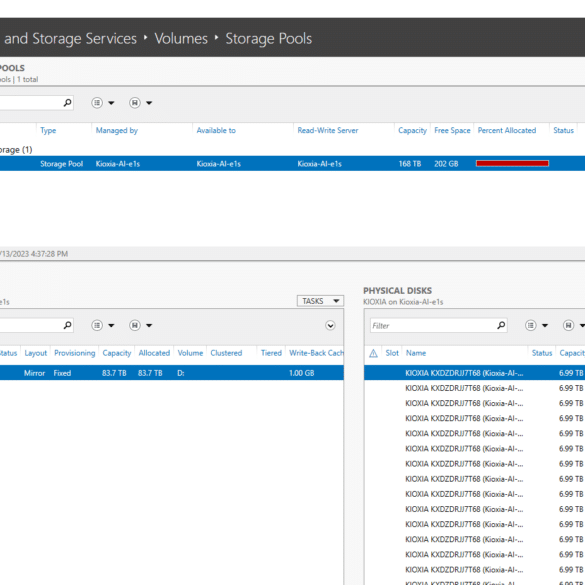Sort virtual disks by Clustered column
Image resolution: width=585 pixels, height=585 pixels.
pyautogui.click(x=226, y=353)
